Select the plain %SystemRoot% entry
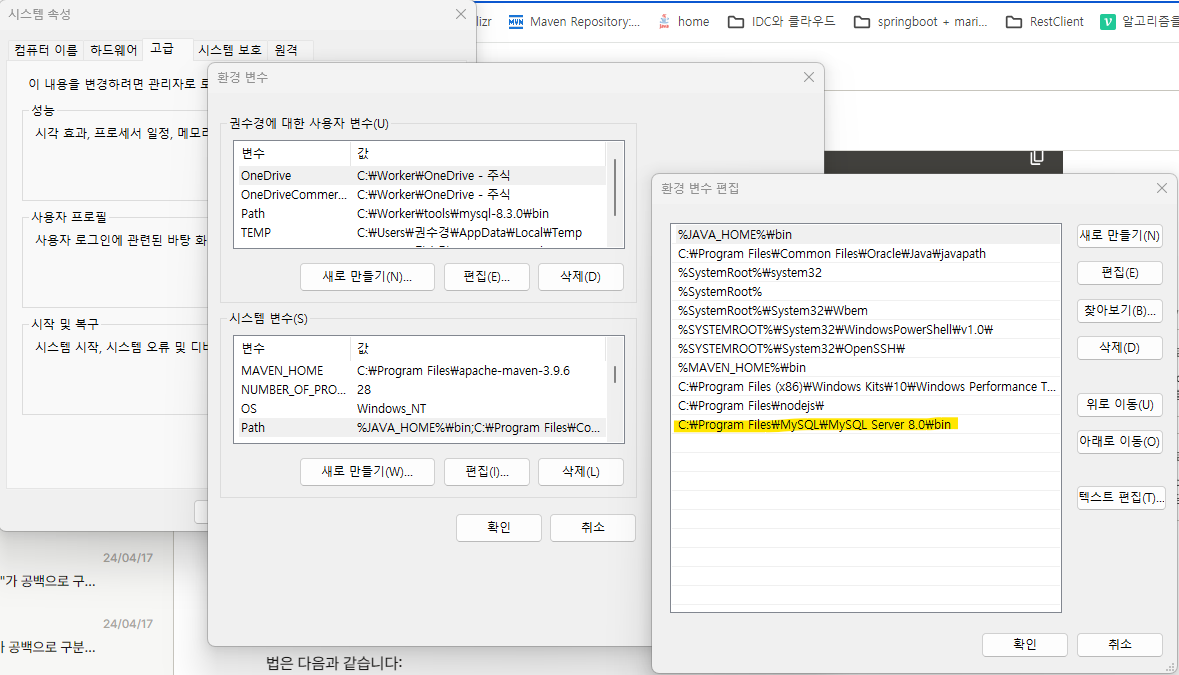The image size is (1179, 675). coord(866,292)
